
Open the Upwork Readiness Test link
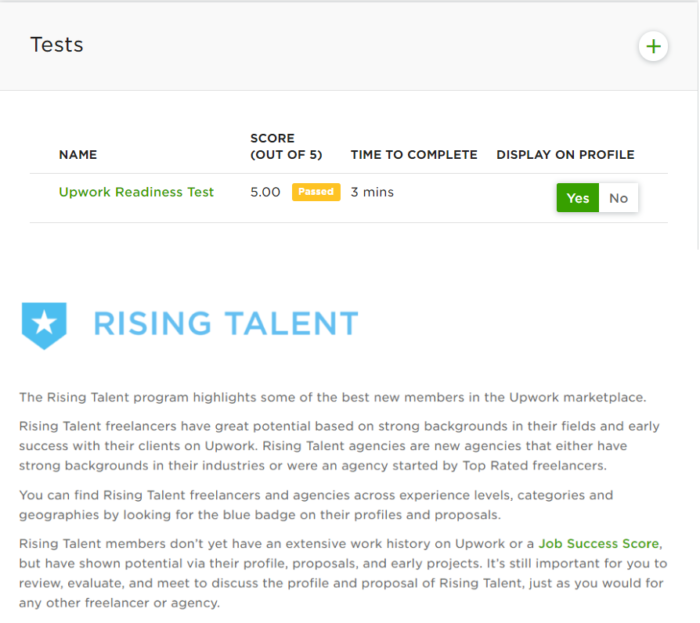136,192
